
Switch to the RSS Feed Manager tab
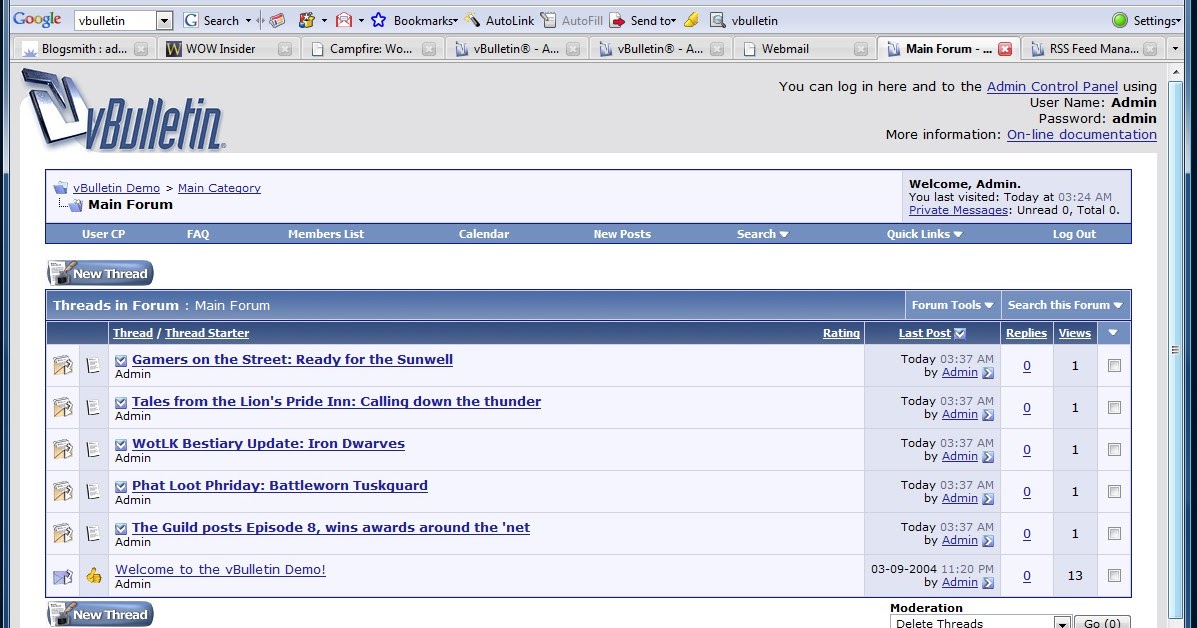1093,49
